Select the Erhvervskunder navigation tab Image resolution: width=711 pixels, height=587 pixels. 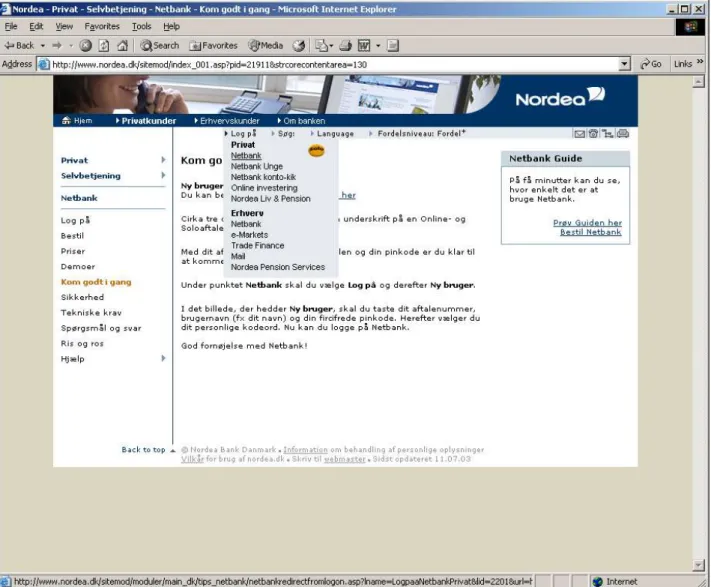tap(227, 121)
